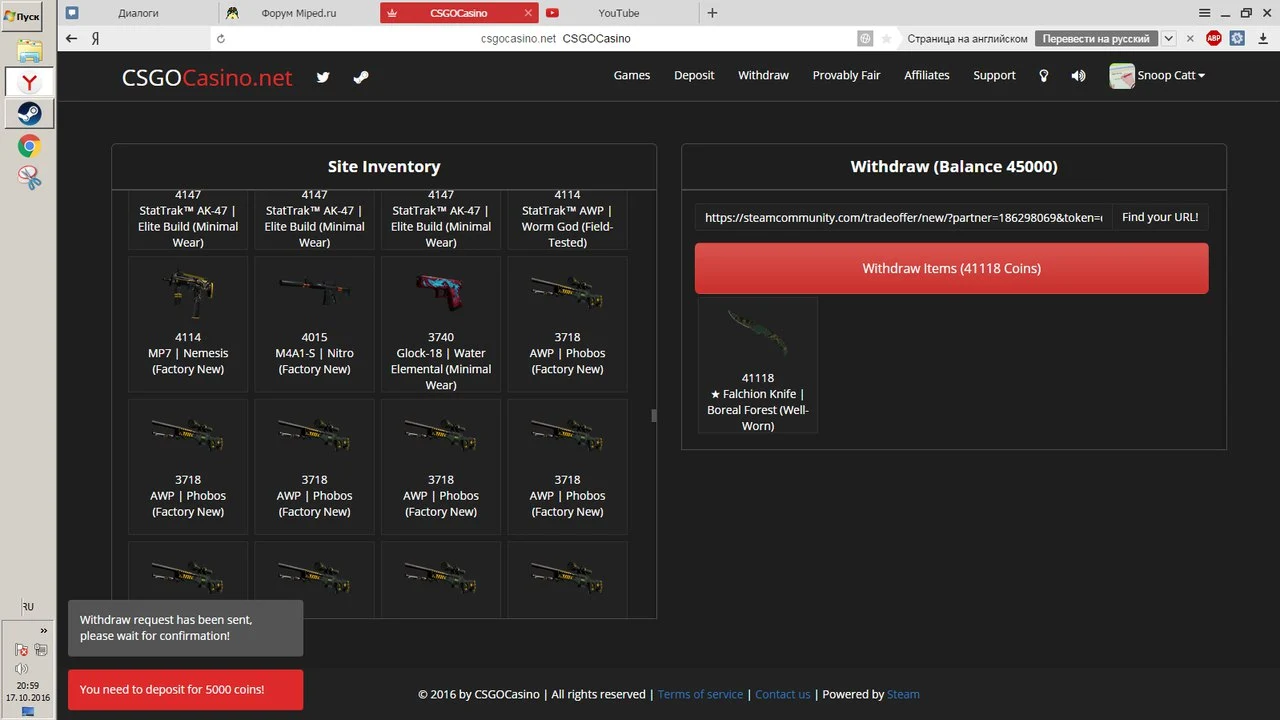Select the M4A1-S Nitro (Factory New) item

(x=315, y=324)
